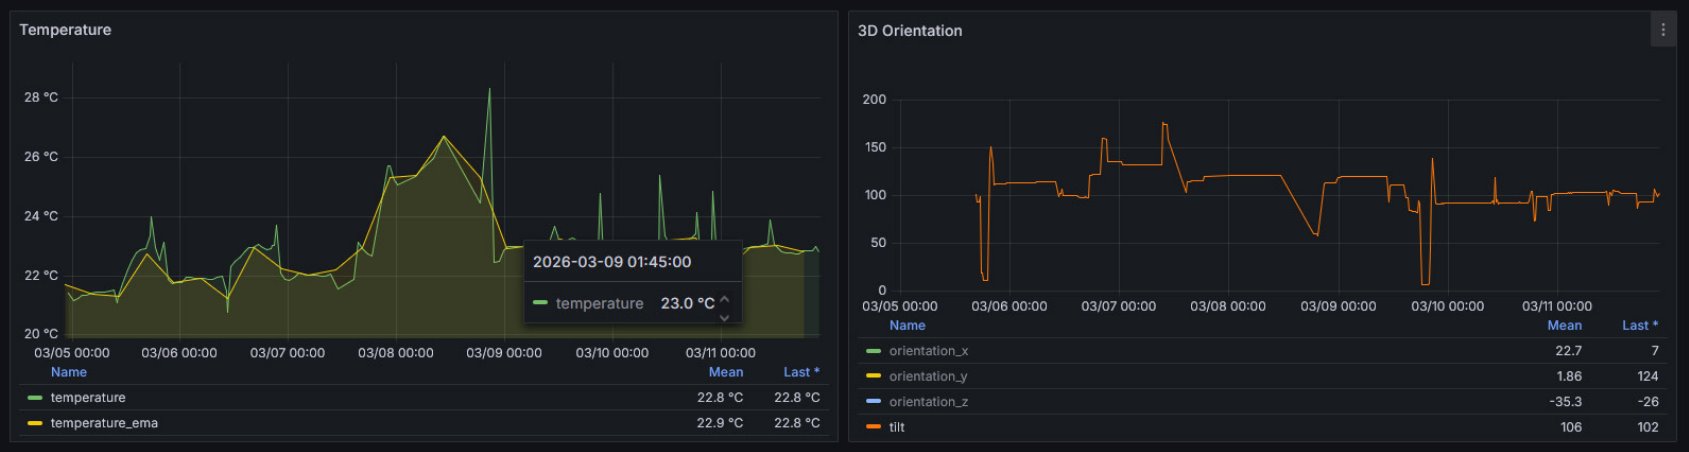Toggle the temperature_ema series legend label

[104, 423]
